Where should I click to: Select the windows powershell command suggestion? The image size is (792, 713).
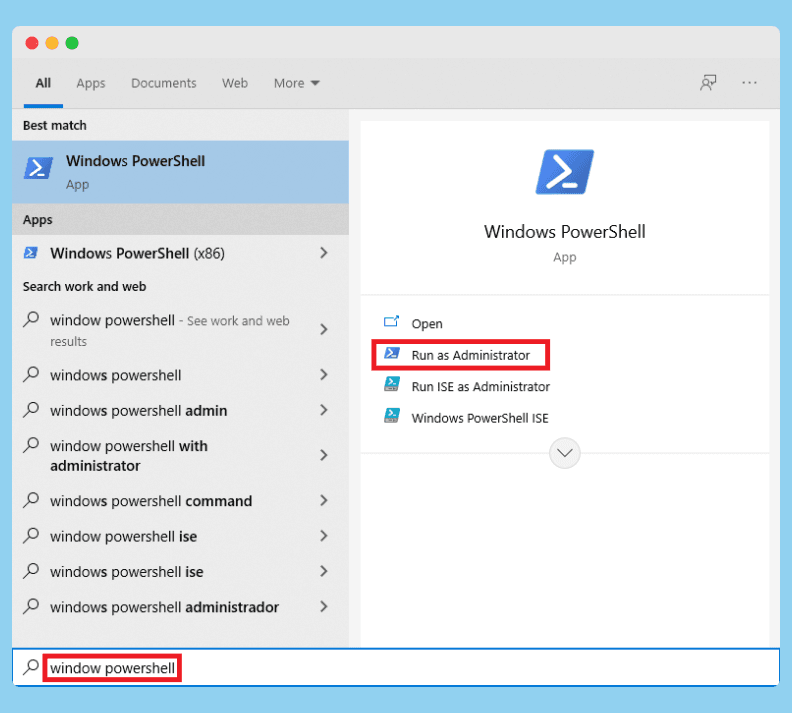[151, 501]
